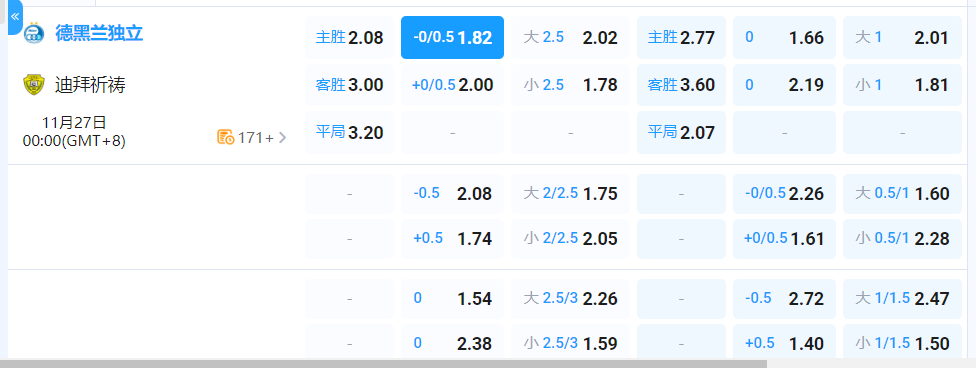Choose 小 2/2.5 at 2.05
976x368 pixels.
coord(570,238)
